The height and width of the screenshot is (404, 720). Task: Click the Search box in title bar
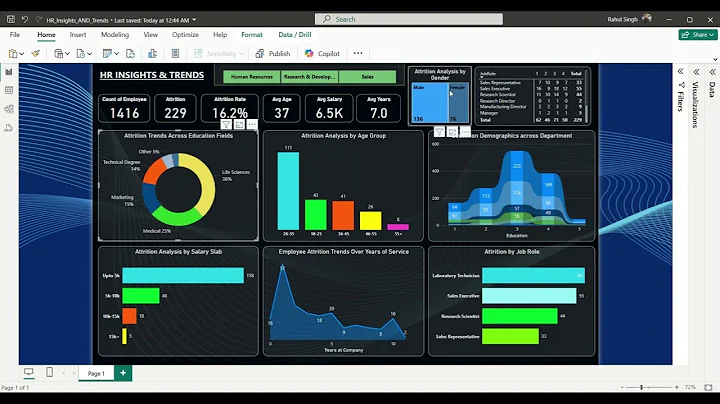[409, 19]
